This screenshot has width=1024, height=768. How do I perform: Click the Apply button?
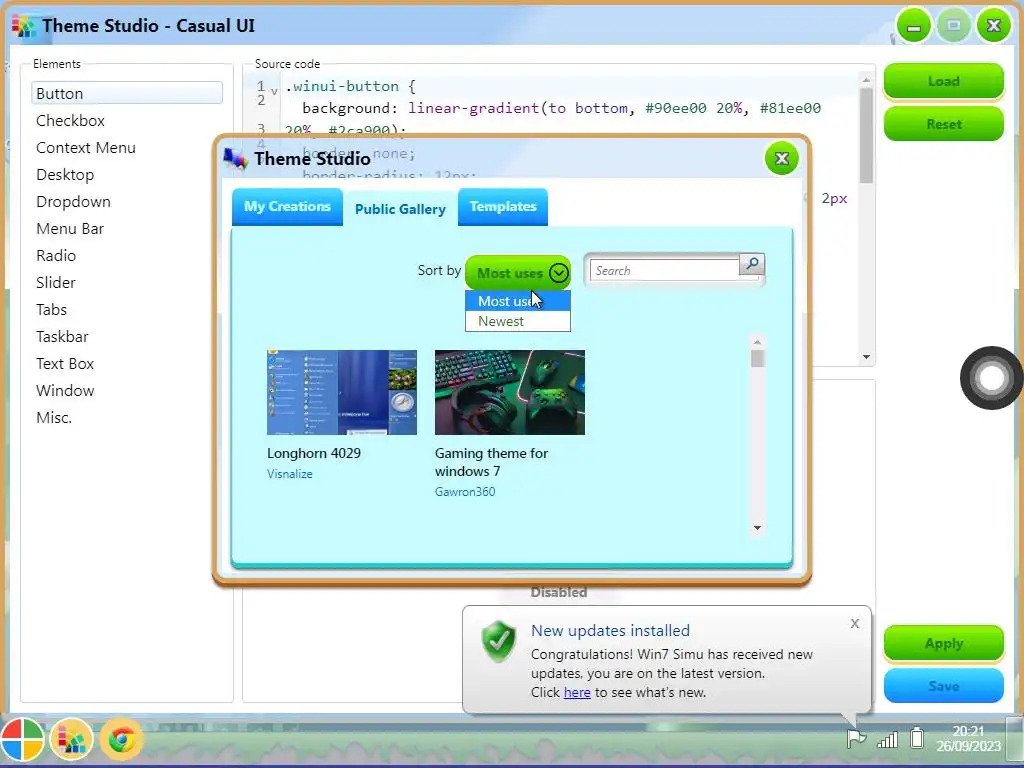[x=944, y=643]
